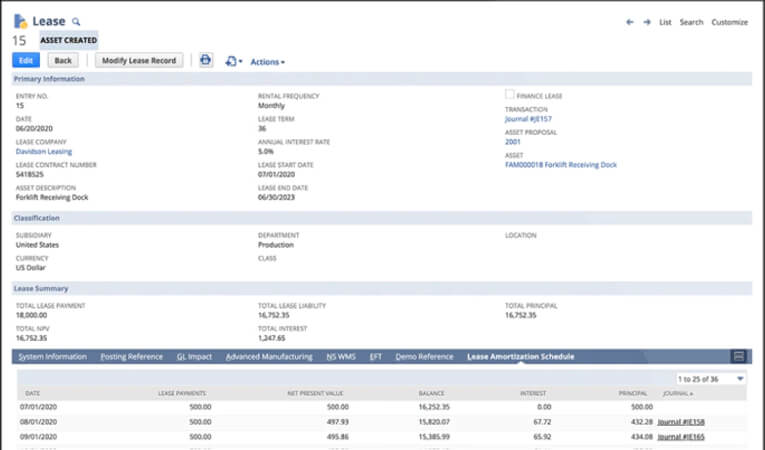Open the new-document icon menu beside Actions
Screen dimensions: 765x450
click(x=232, y=61)
